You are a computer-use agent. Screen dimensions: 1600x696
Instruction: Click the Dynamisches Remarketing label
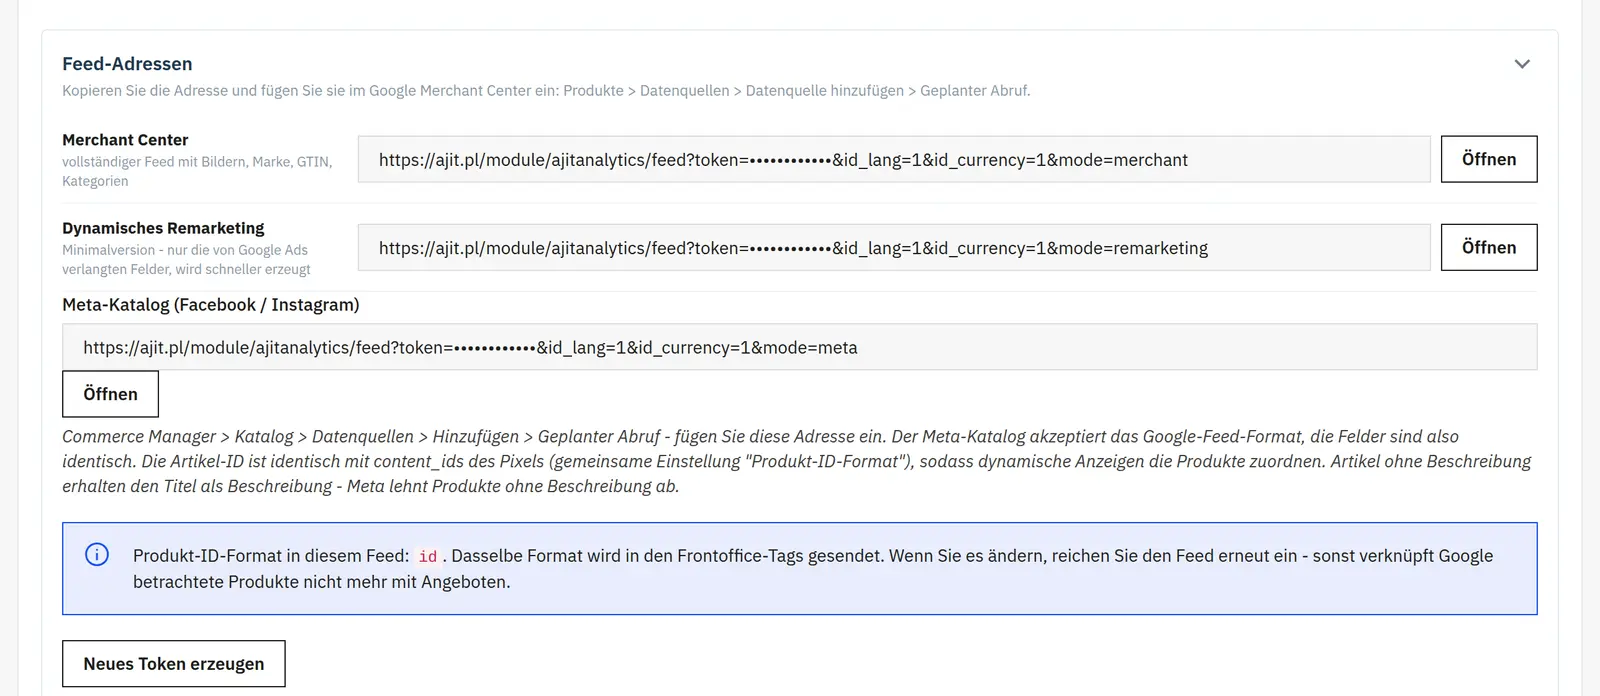pyautogui.click(x=163, y=228)
